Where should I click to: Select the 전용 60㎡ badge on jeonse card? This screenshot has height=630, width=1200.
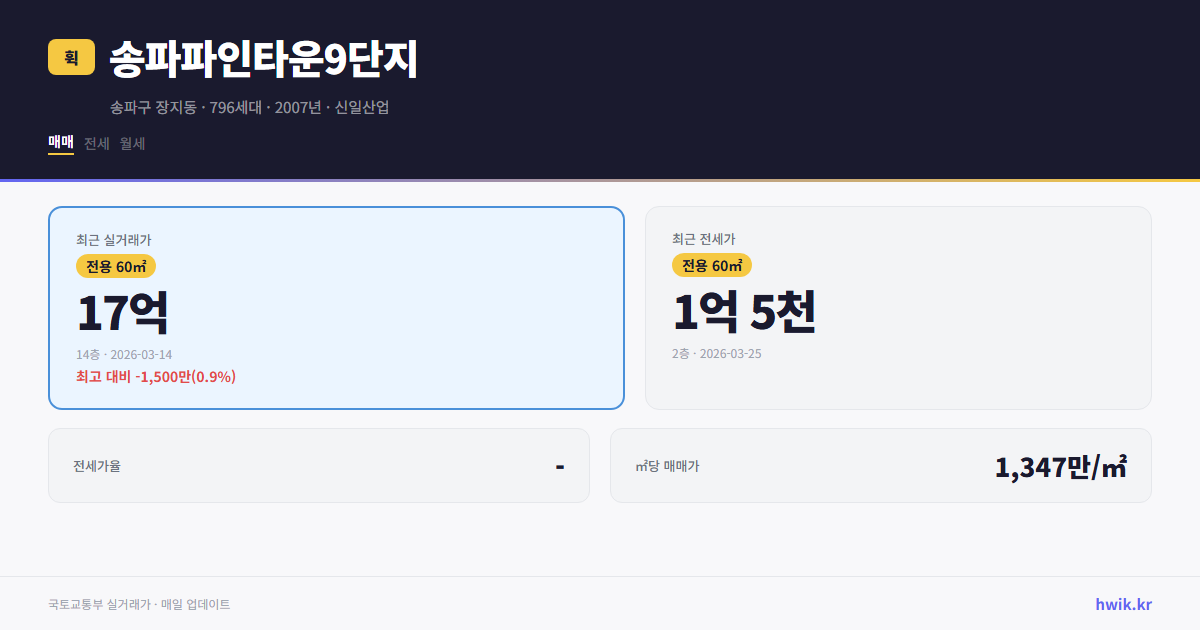pyautogui.click(x=711, y=265)
